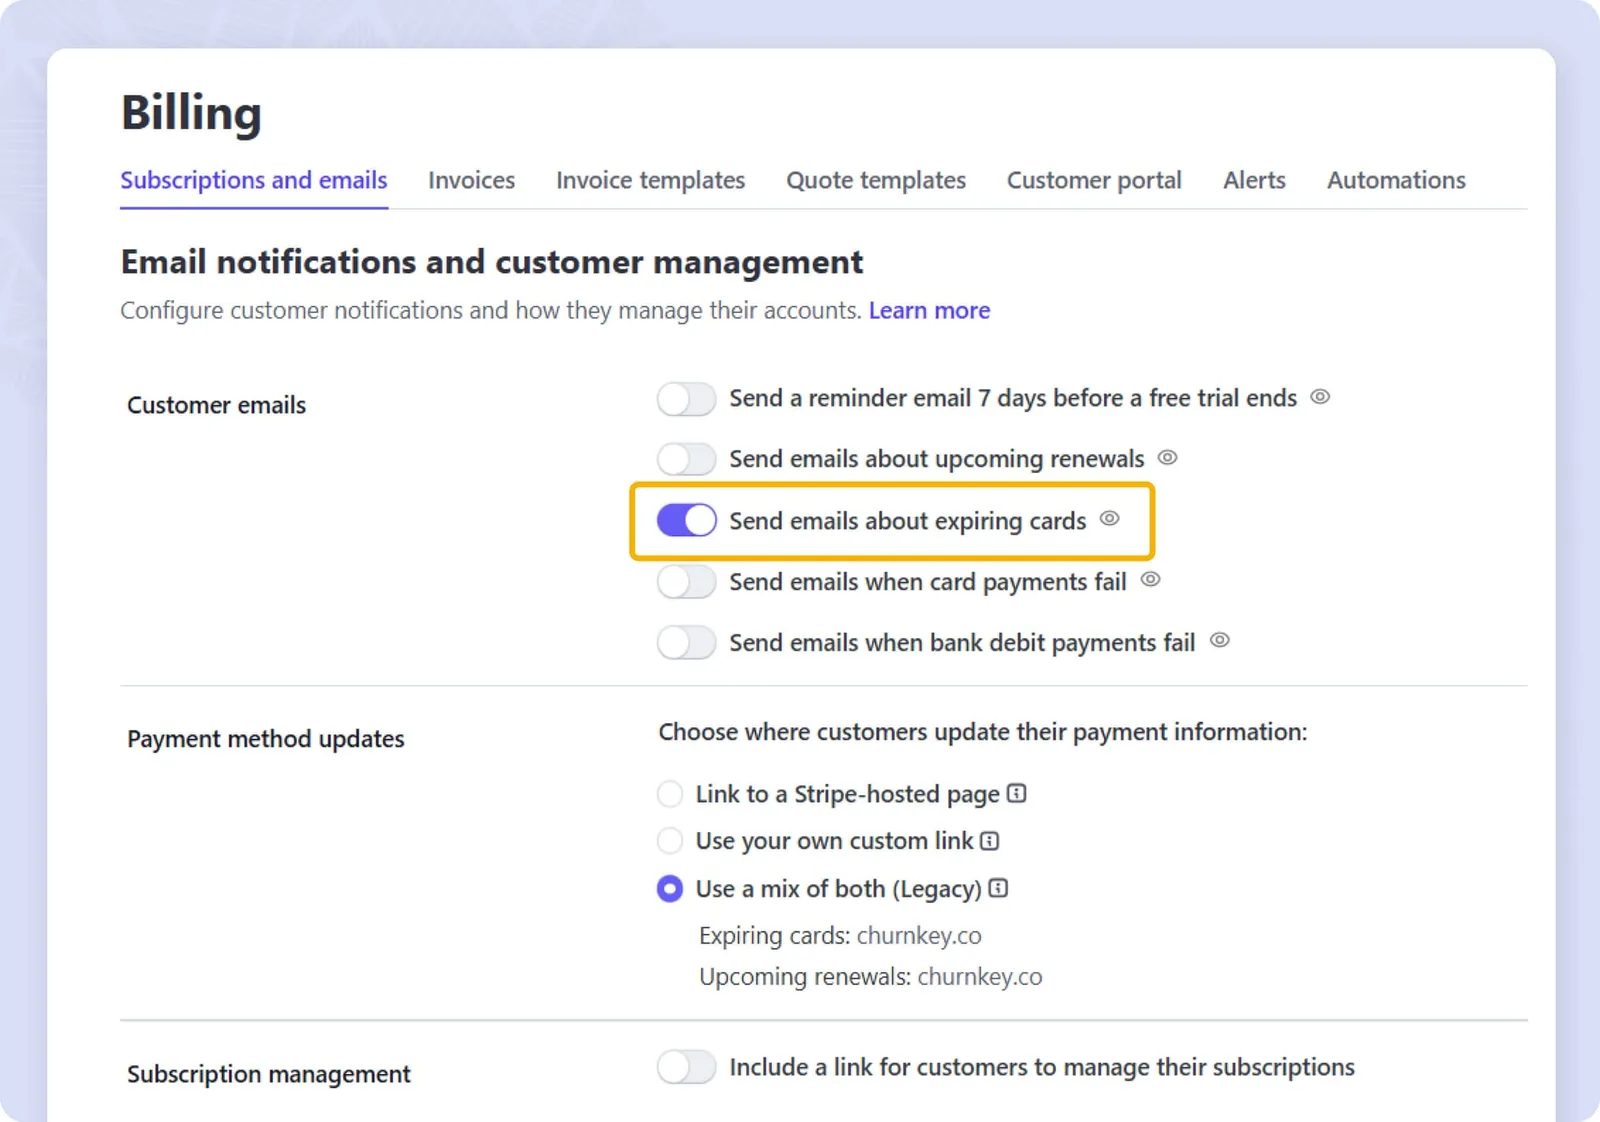Enable the card payments fail email toggle
Screen dimensions: 1600x1122
click(x=687, y=582)
